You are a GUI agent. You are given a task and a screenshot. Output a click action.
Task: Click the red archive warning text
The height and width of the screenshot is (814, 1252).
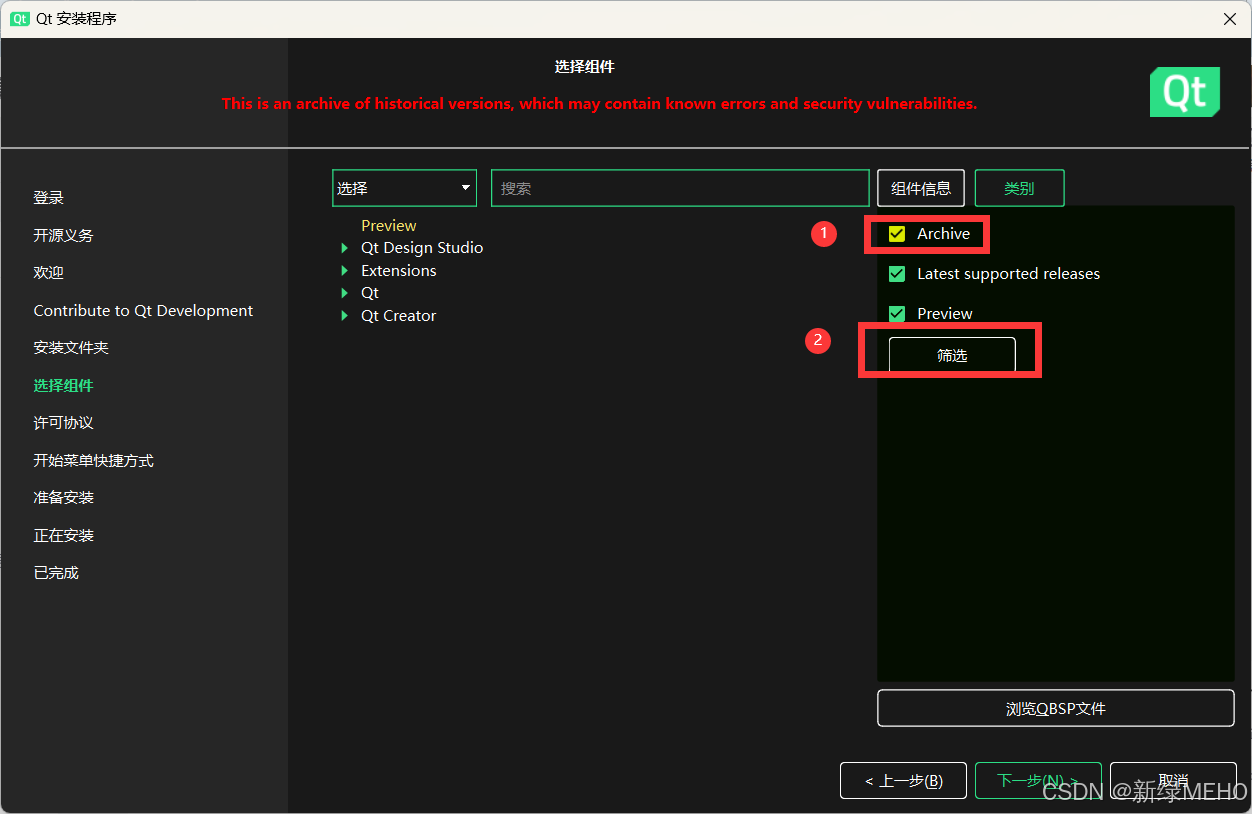click(599, 104)
